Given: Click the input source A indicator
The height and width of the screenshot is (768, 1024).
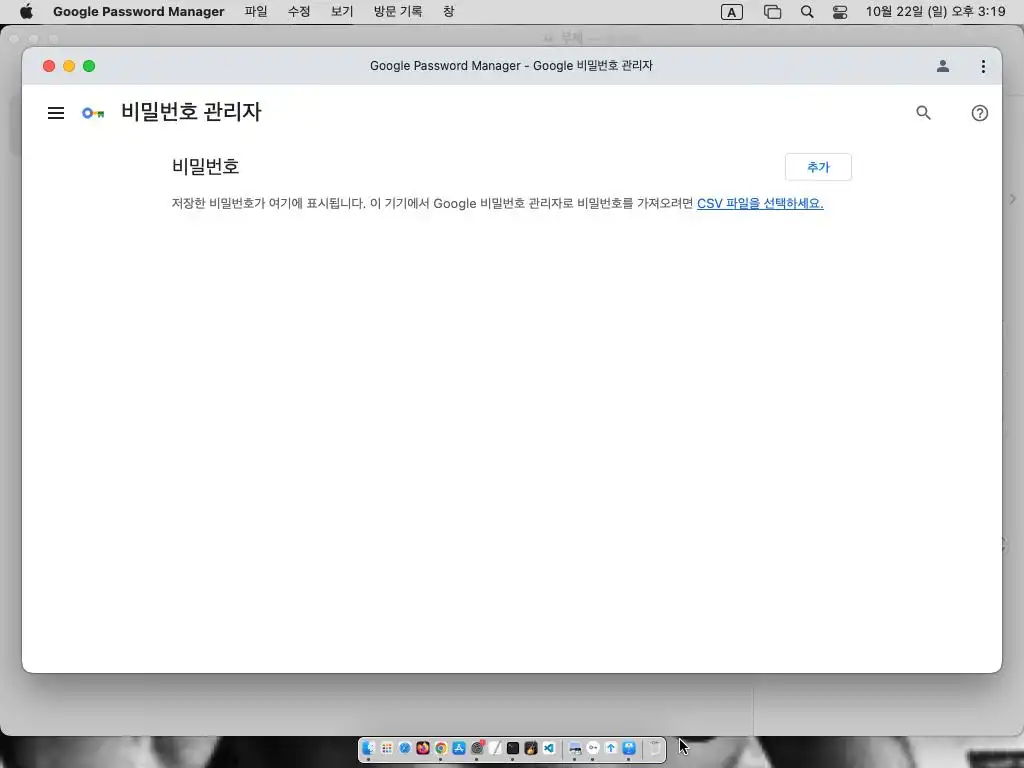Looking at the screenshot, I should coord(731,12).
